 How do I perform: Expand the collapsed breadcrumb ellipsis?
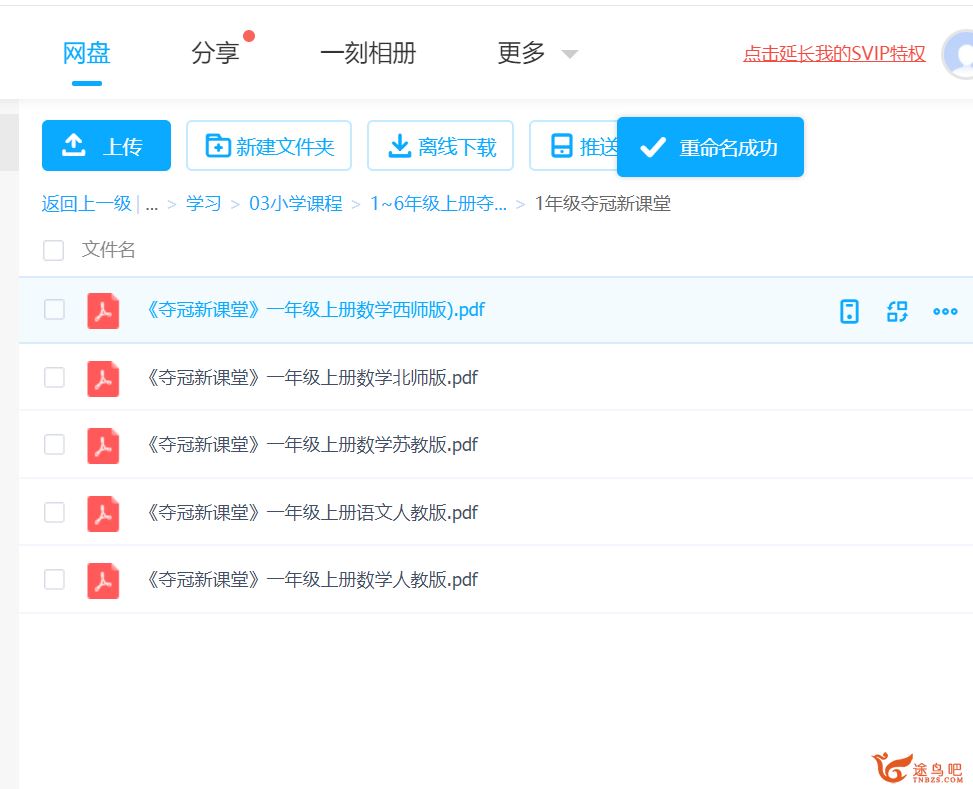click(x=151, y=204)
